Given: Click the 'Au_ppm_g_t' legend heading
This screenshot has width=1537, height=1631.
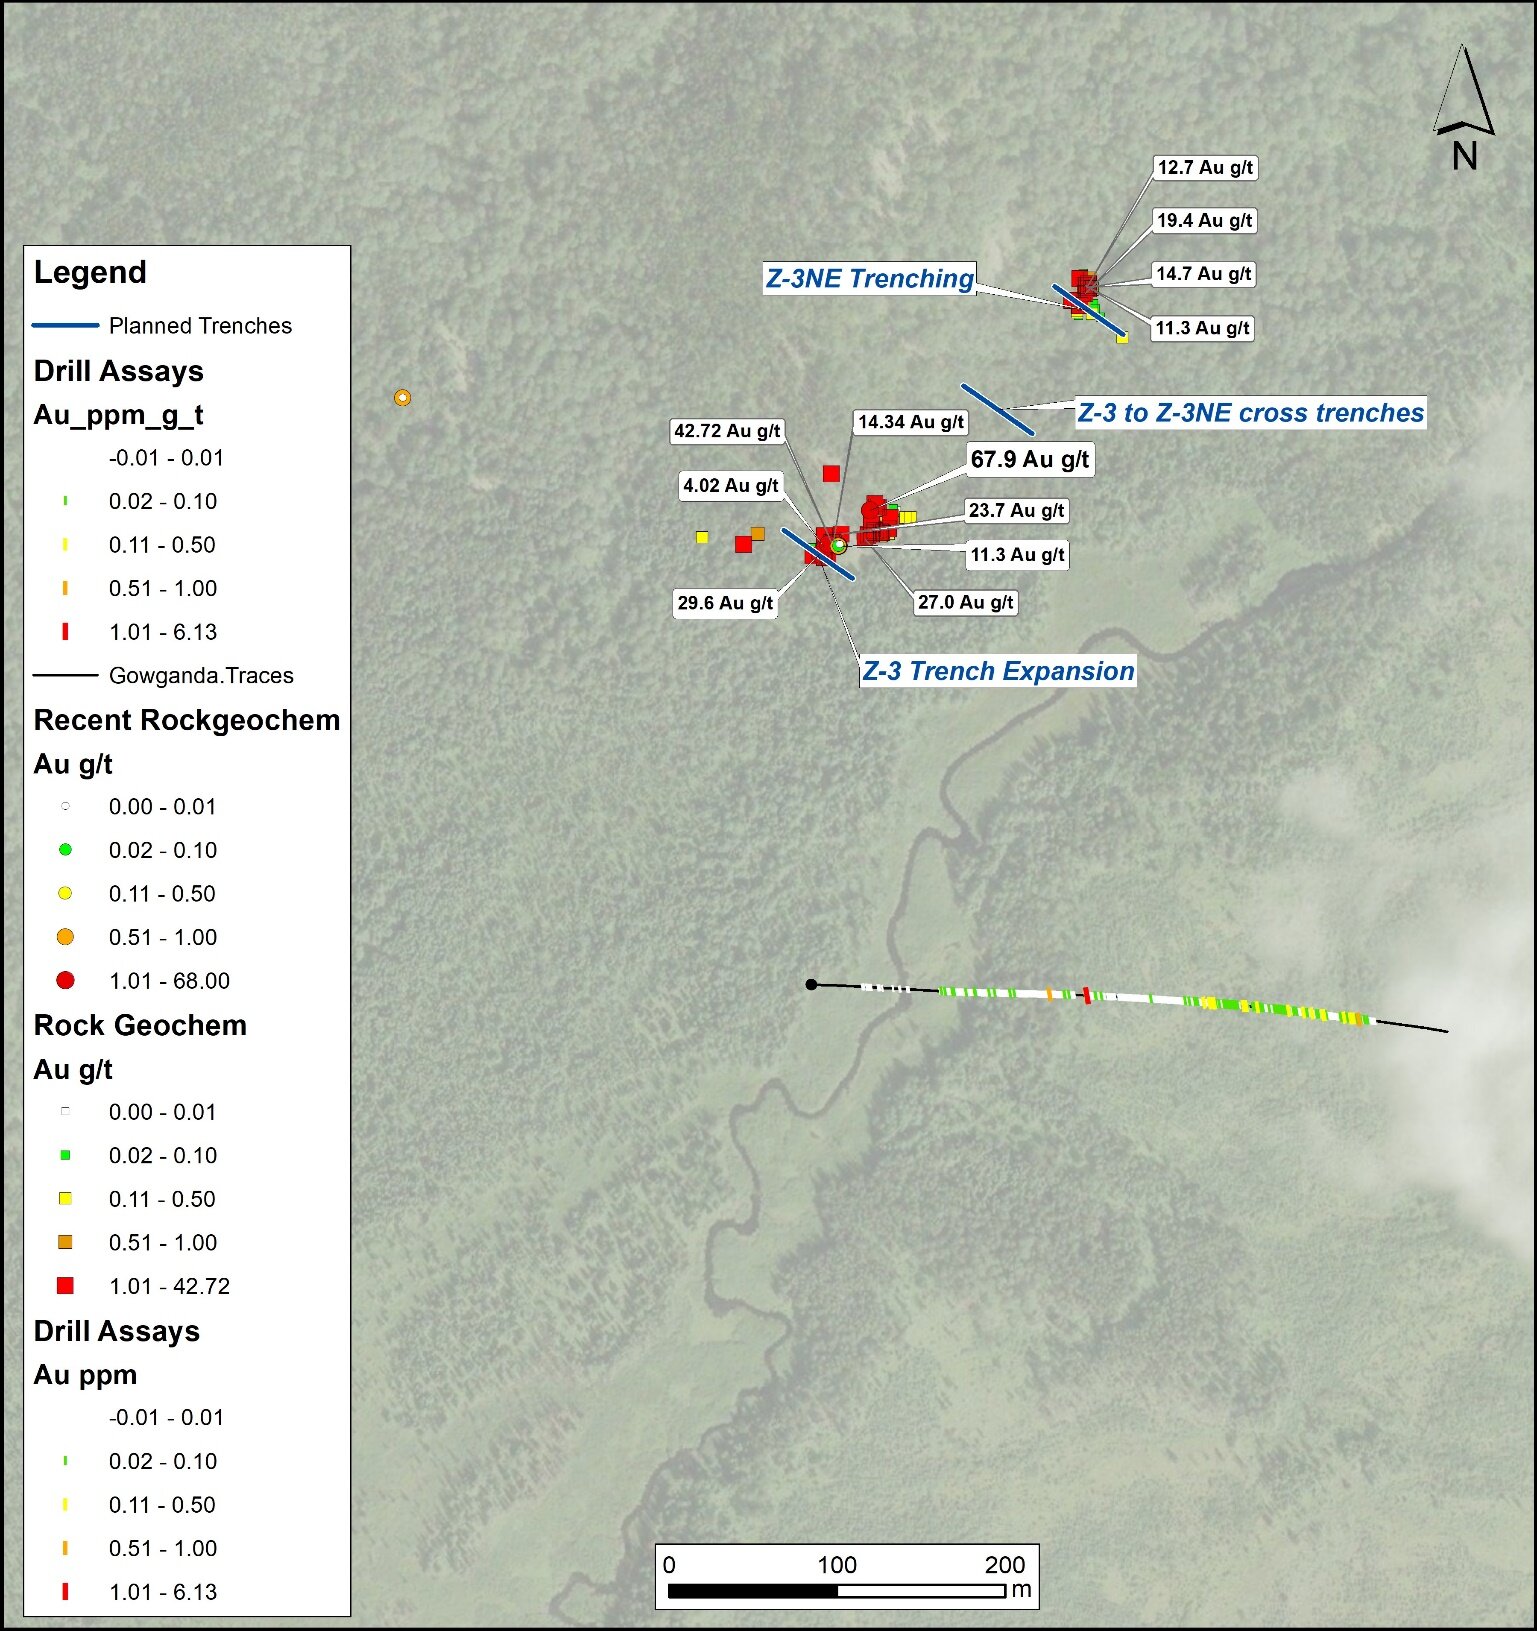Looking at the screenshot, I should click(x=118, y=415).
